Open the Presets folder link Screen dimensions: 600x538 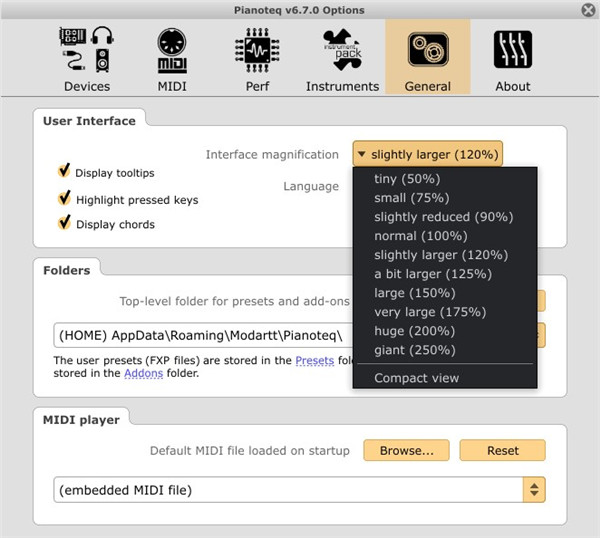[x=314, y=361]
